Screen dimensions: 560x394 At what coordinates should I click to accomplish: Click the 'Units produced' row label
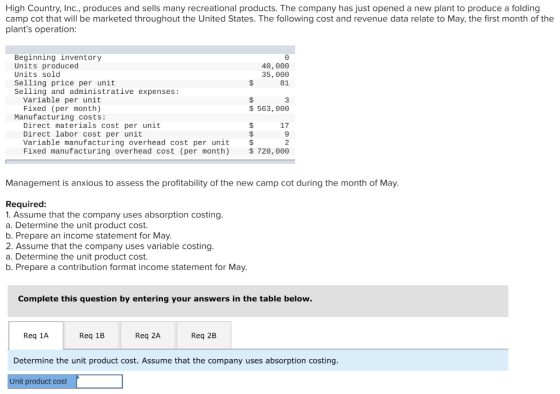pos(46,66)
